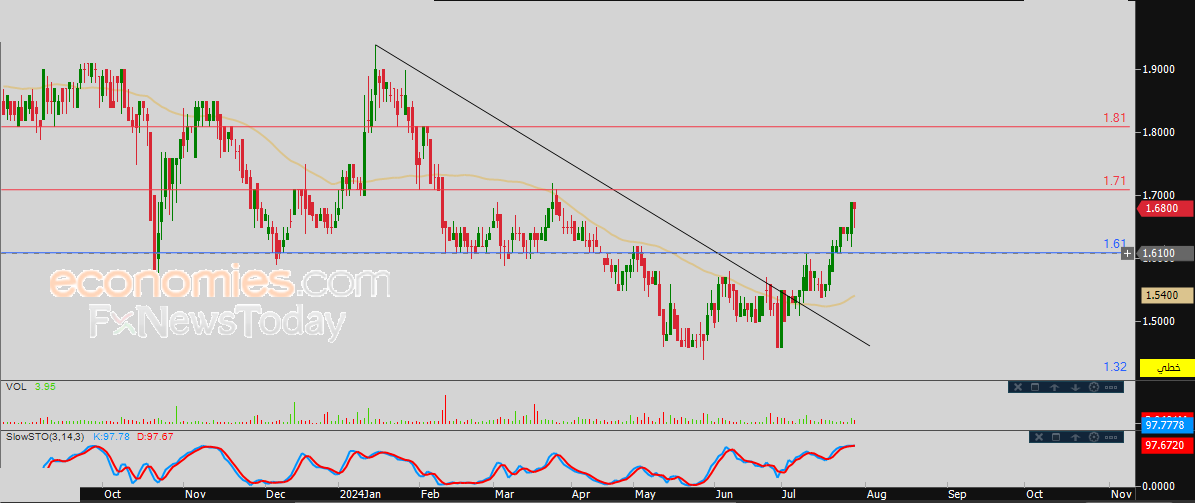This screenshot has height=503, width=1195.
Task: Click the 0.0000 stochastic axis value
Action: point(1158,485)
